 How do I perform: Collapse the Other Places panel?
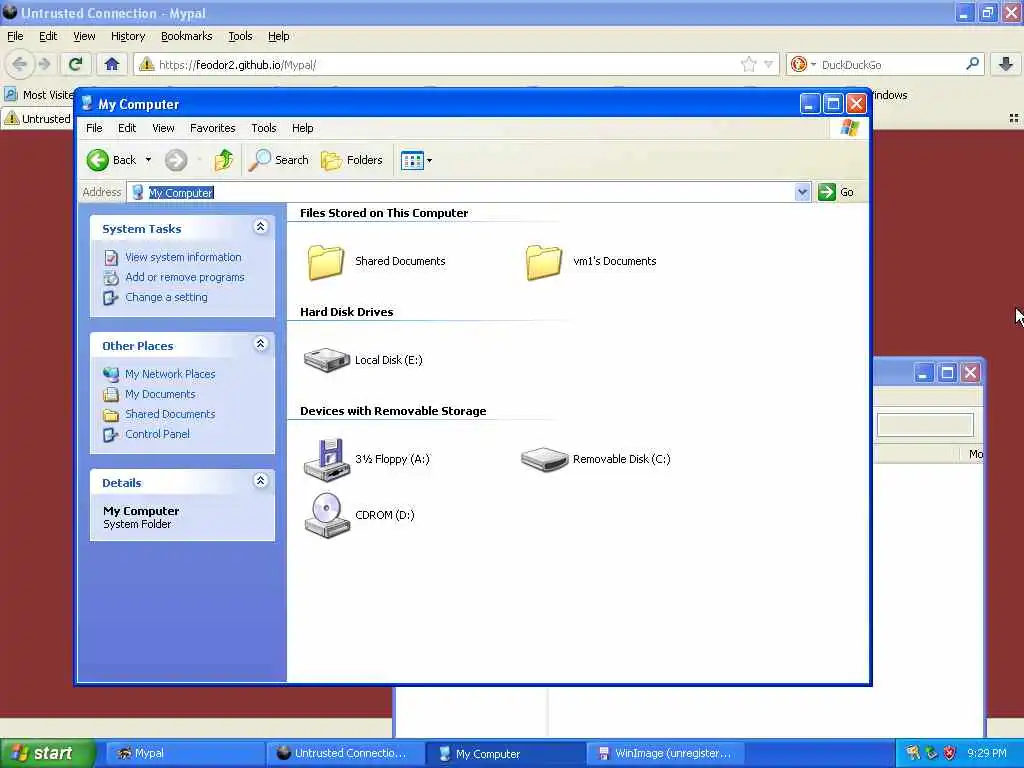261,344
